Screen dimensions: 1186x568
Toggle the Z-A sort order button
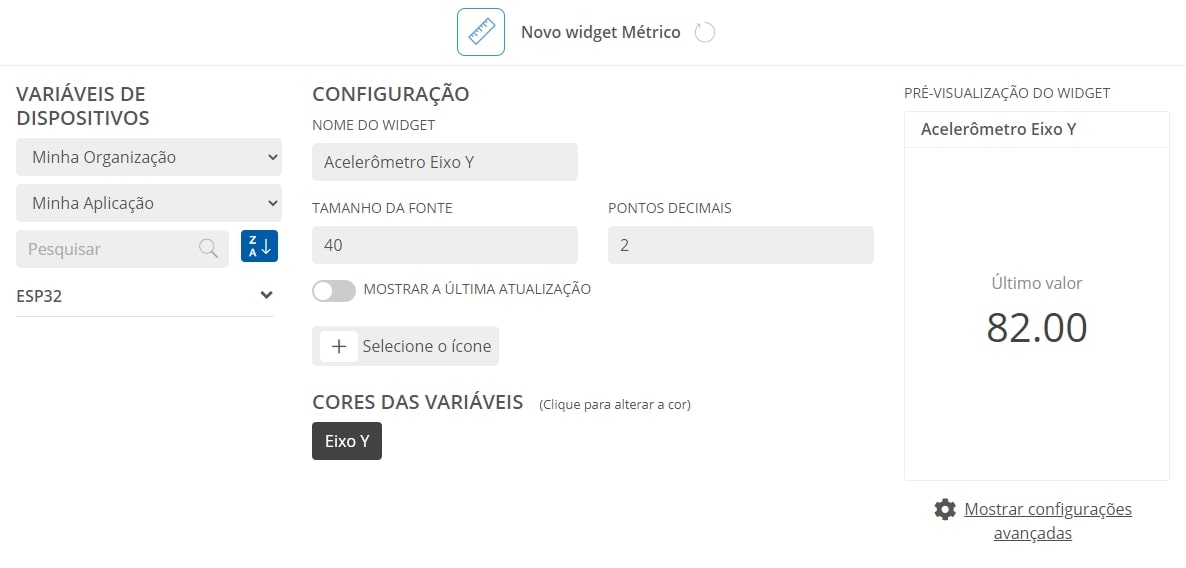(259, 247)
